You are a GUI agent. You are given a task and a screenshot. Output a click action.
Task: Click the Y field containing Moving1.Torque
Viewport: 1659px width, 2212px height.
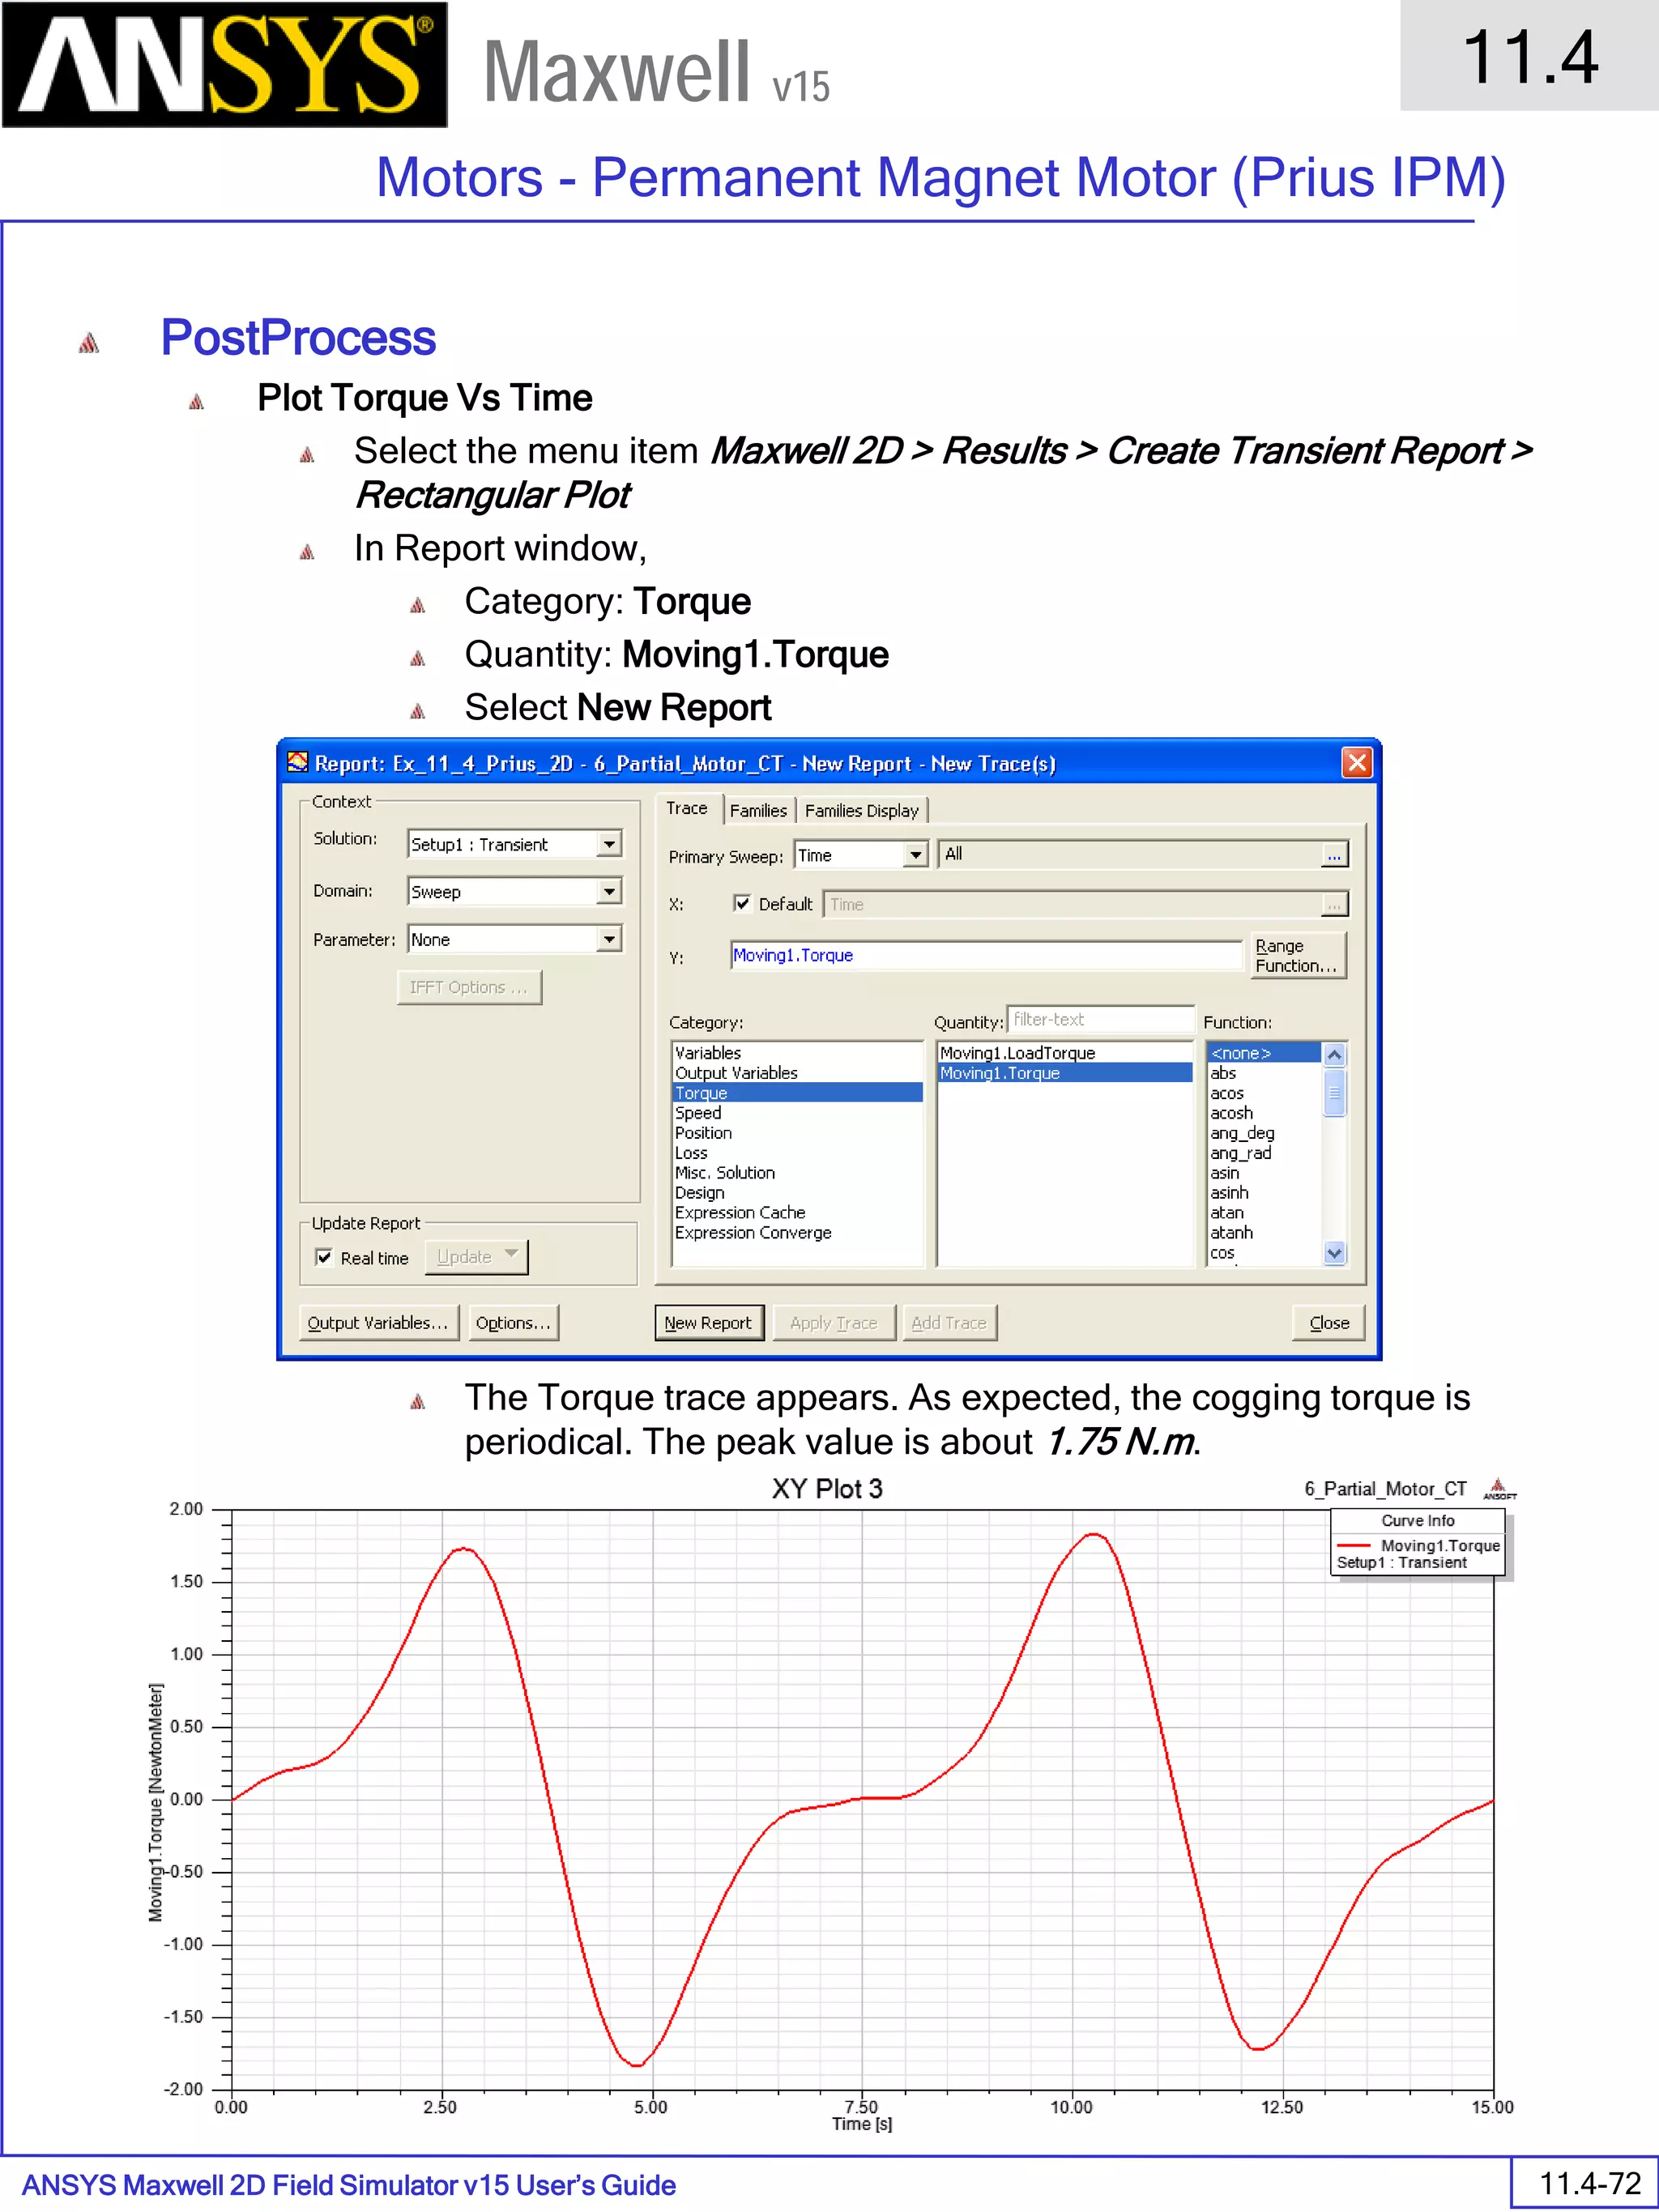pos(986,956)
